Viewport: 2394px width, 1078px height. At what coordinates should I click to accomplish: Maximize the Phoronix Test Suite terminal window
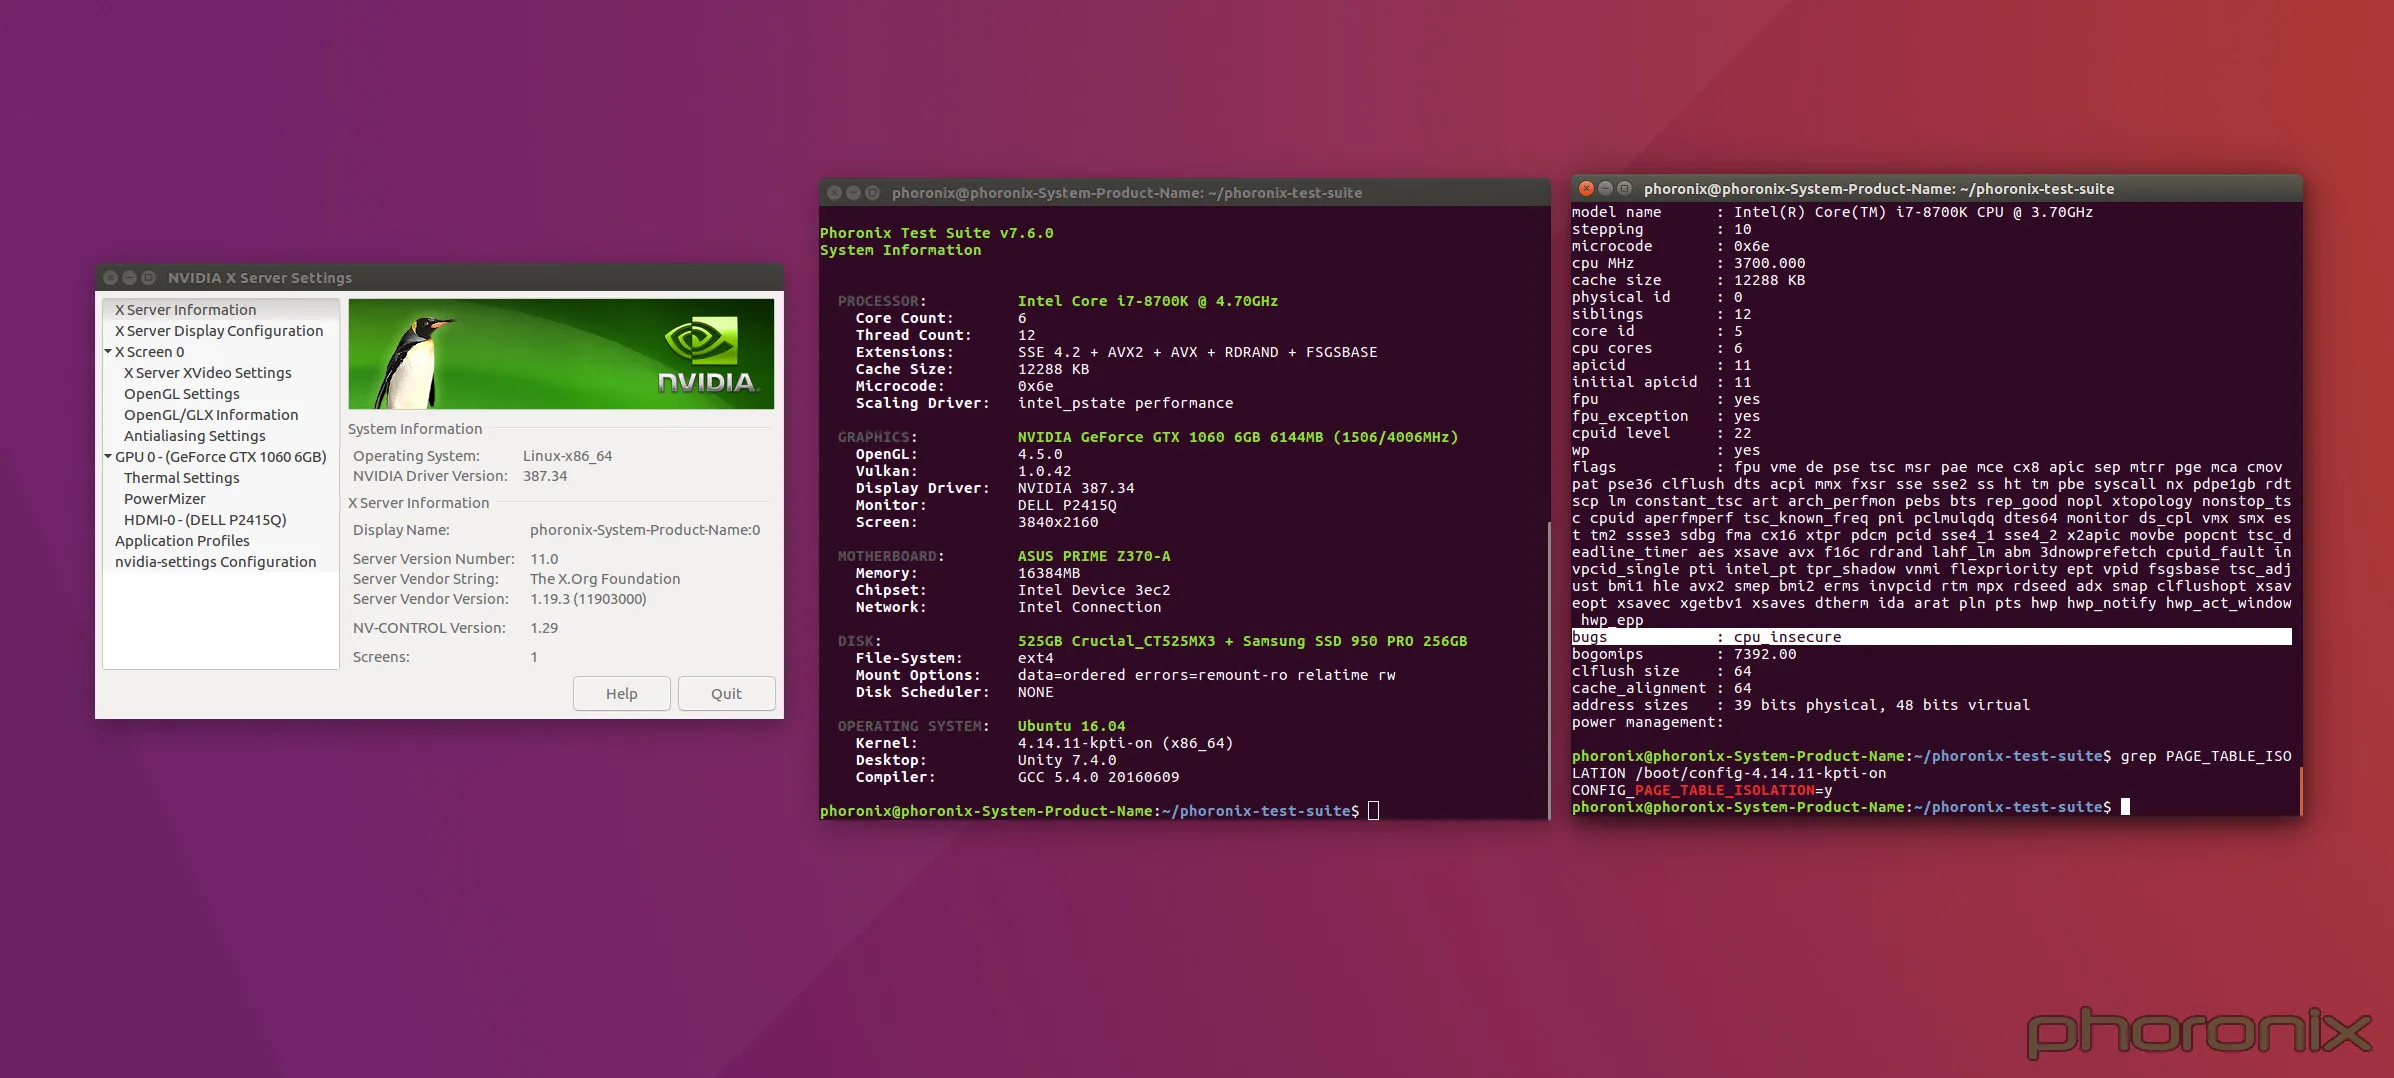coord(872,193)
